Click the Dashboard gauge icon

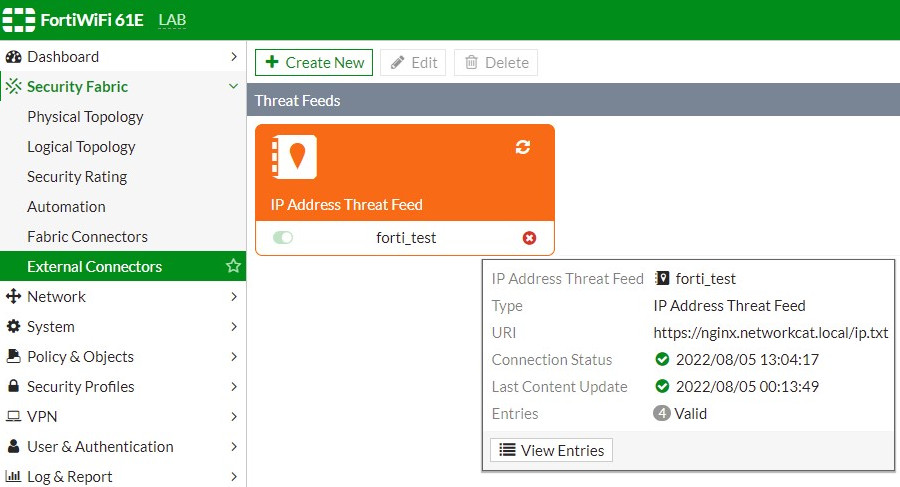point(13,57)
